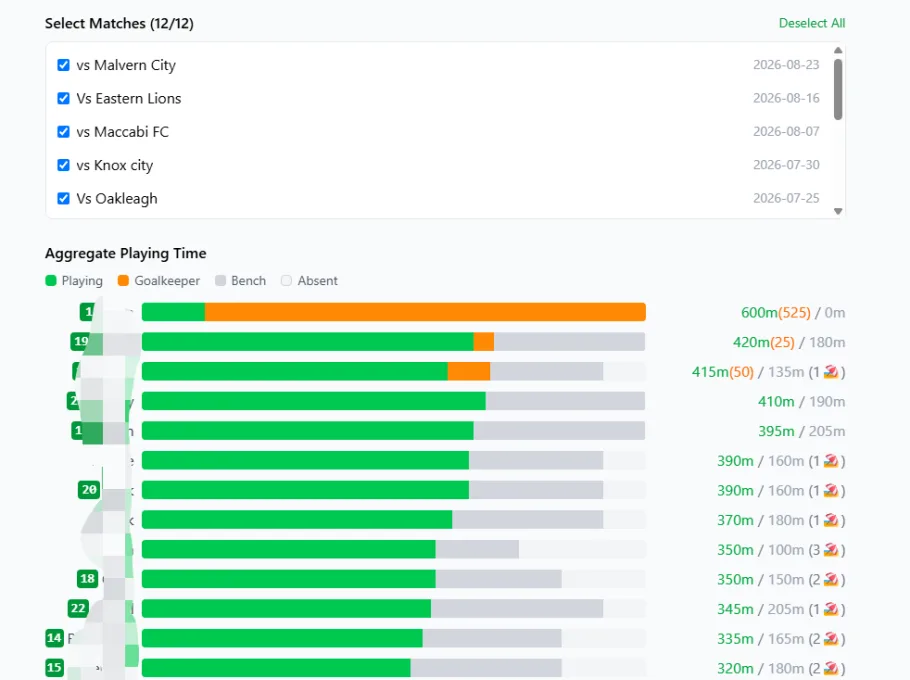Click the white Absent legend swatch

(286, 281)
